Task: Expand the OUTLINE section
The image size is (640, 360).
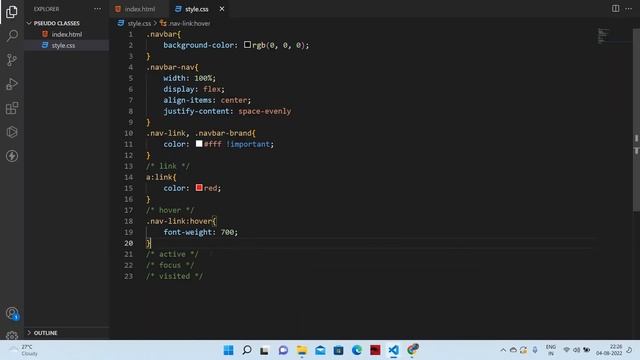Action: coord(45,333)
